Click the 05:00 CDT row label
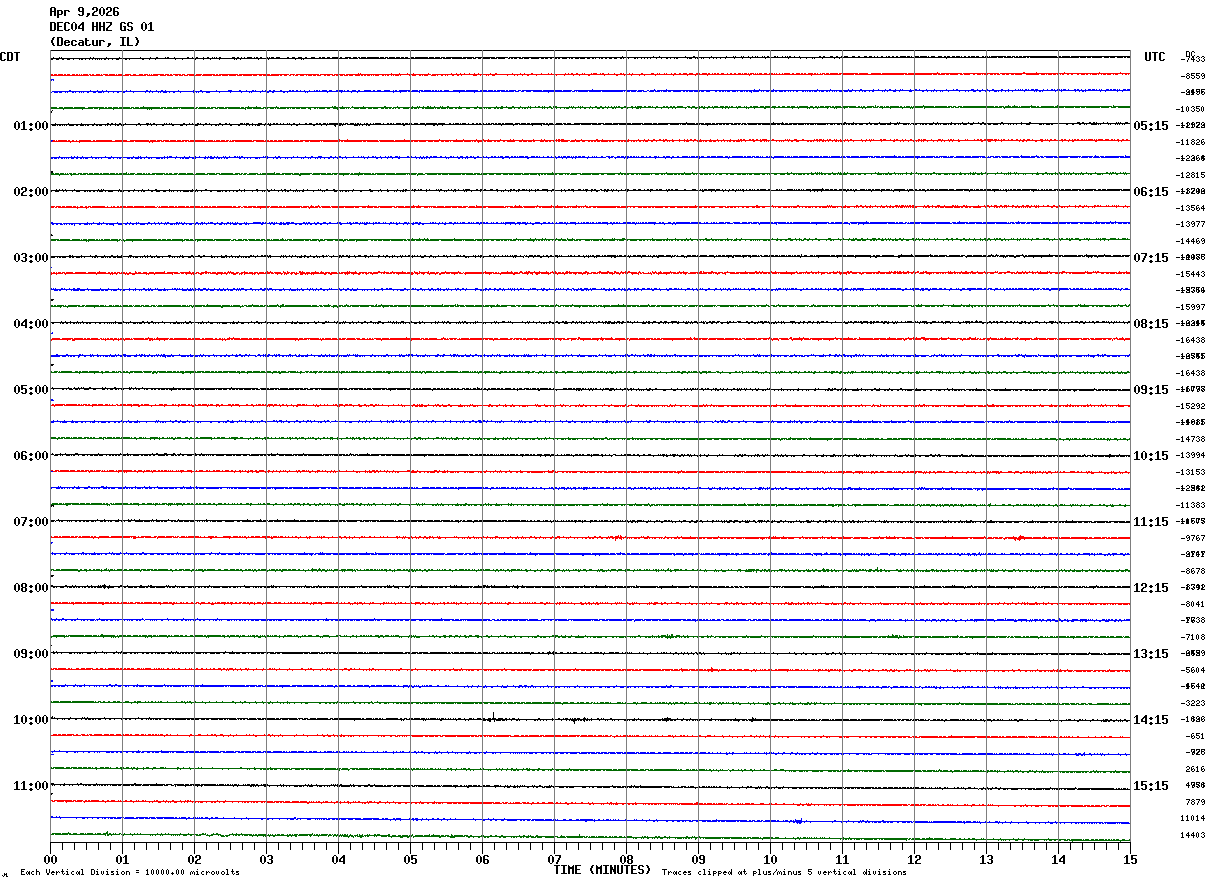 click(x=31, y=390)
